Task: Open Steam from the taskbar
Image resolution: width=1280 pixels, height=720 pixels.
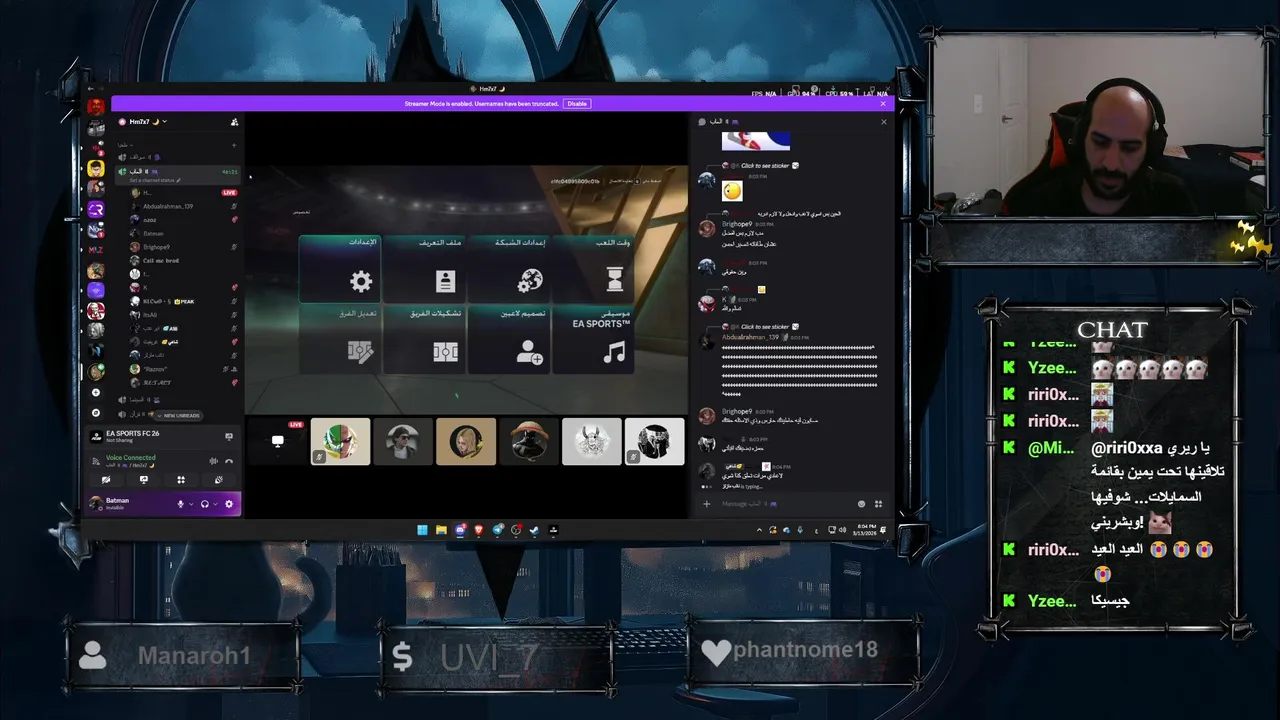Action: click(534, 530)
